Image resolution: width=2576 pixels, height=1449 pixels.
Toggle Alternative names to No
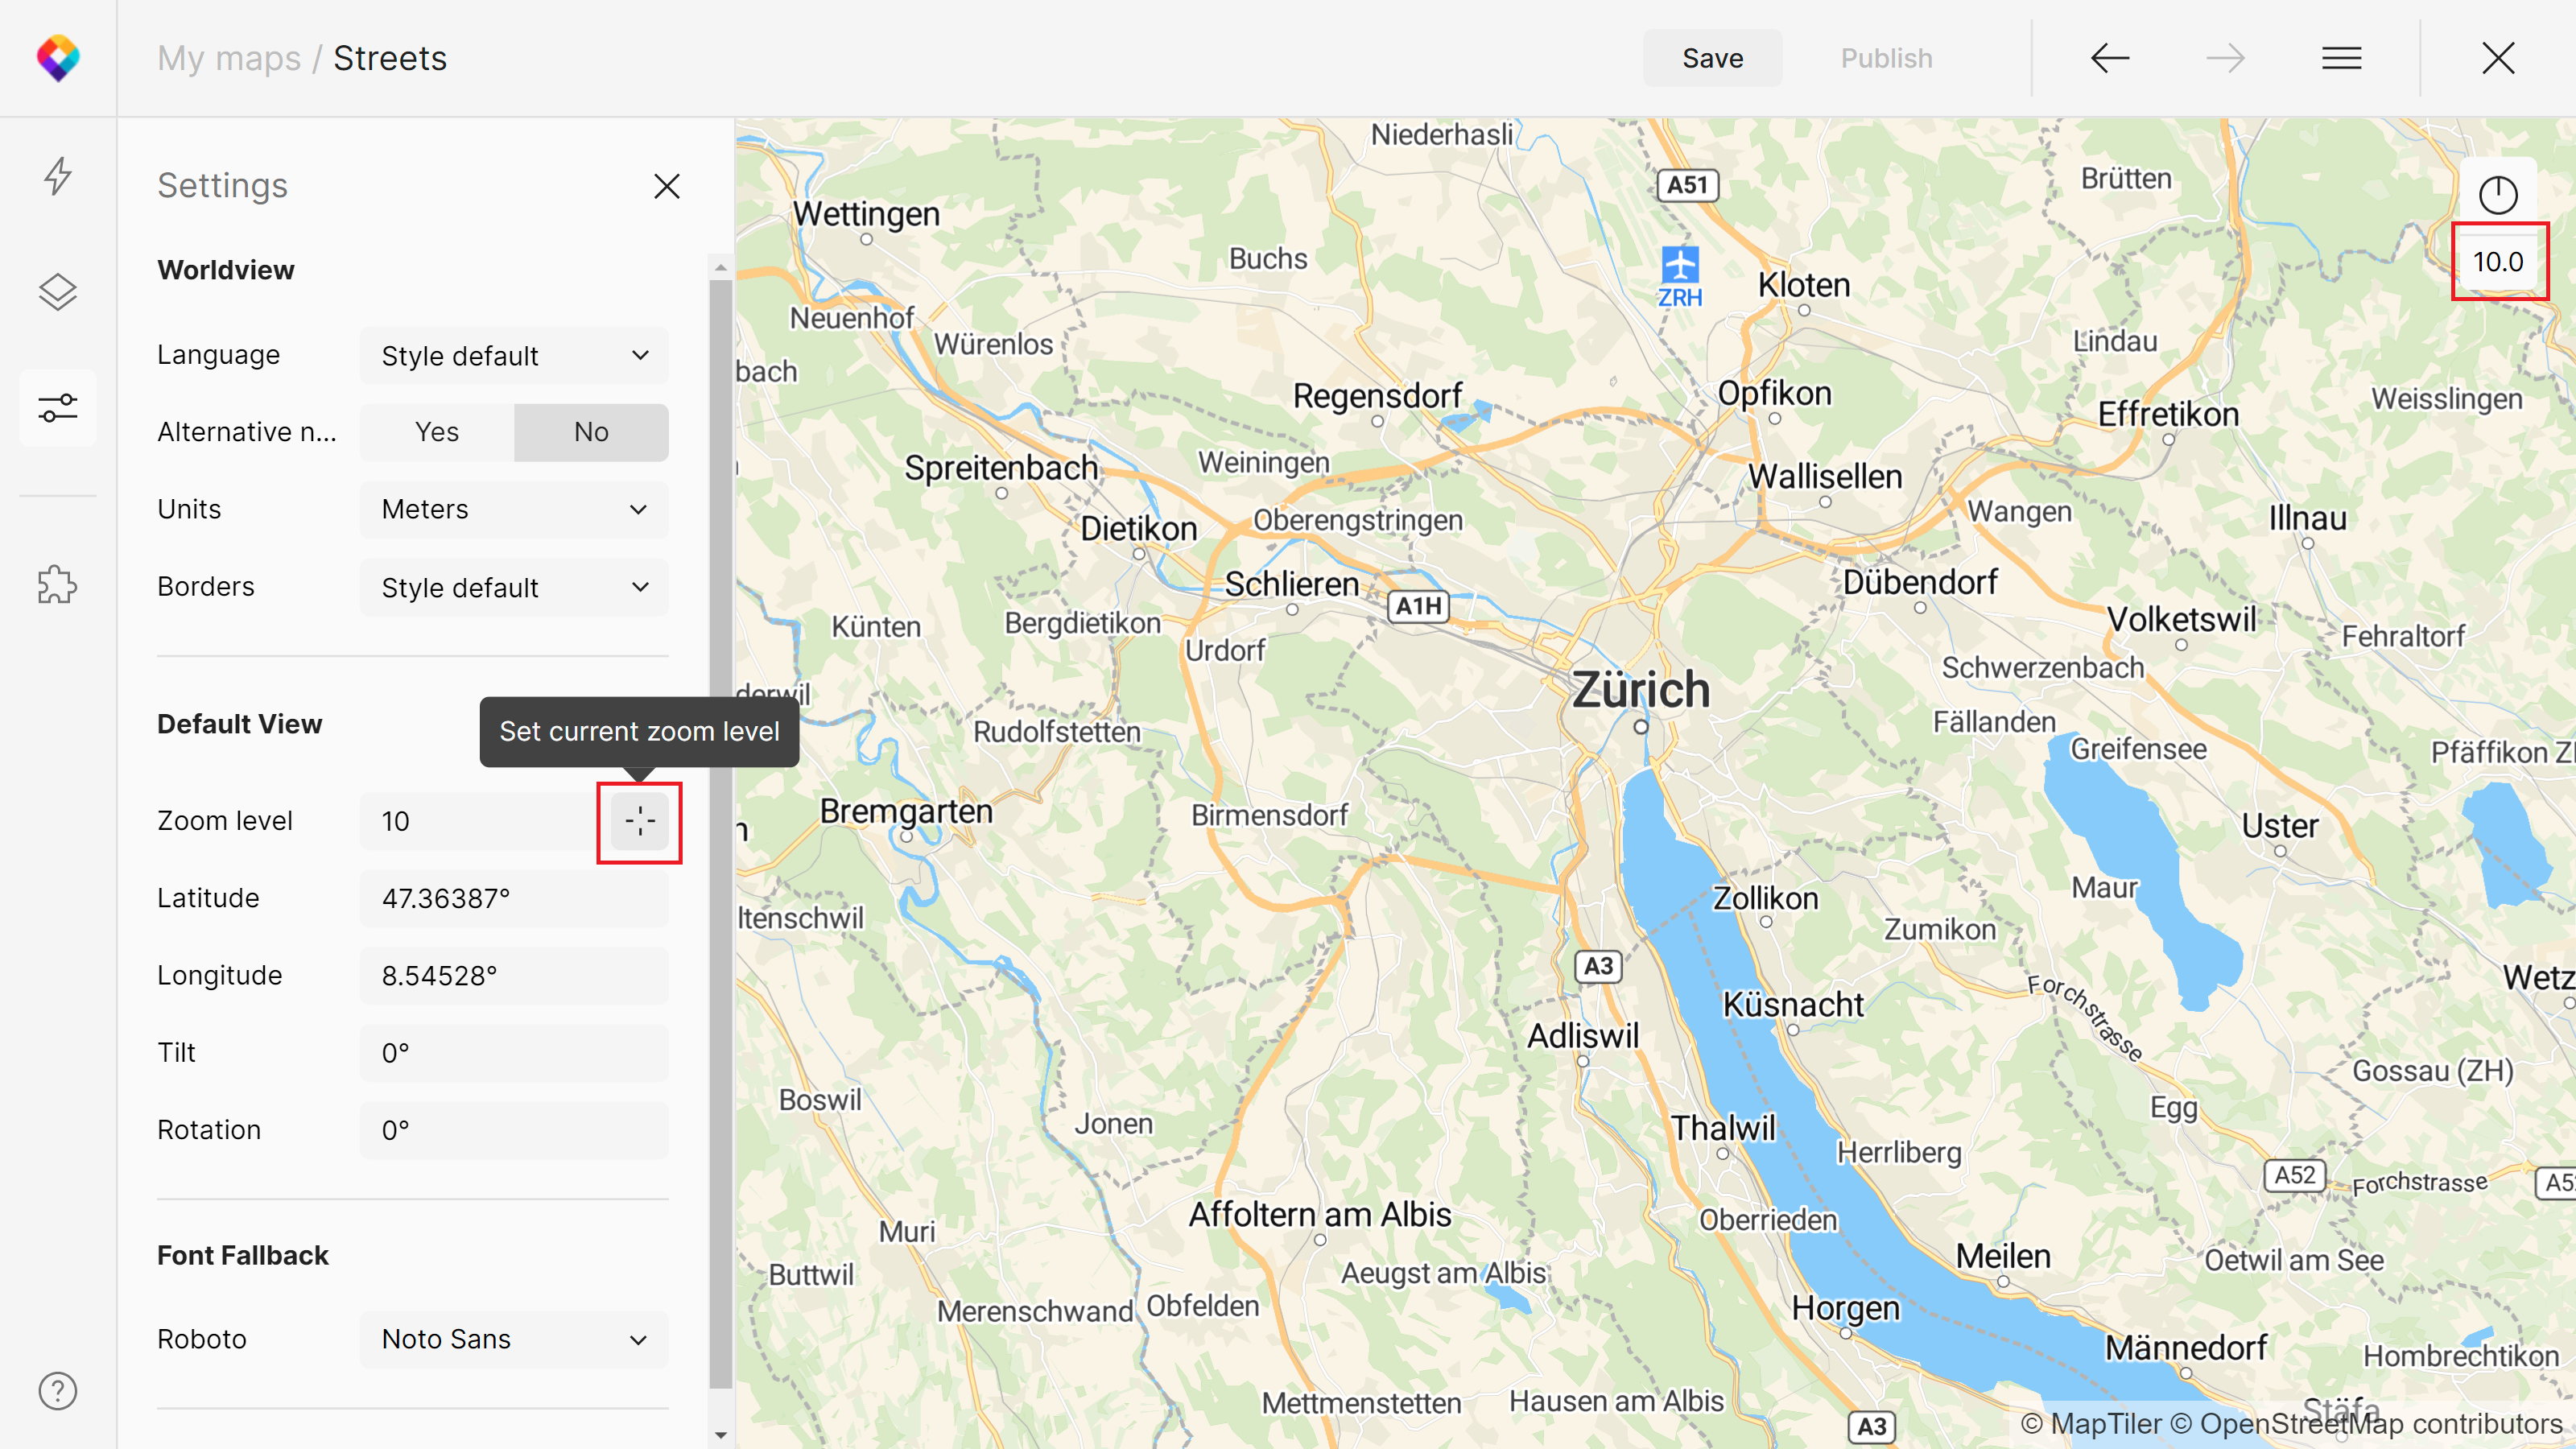point(592,431)
